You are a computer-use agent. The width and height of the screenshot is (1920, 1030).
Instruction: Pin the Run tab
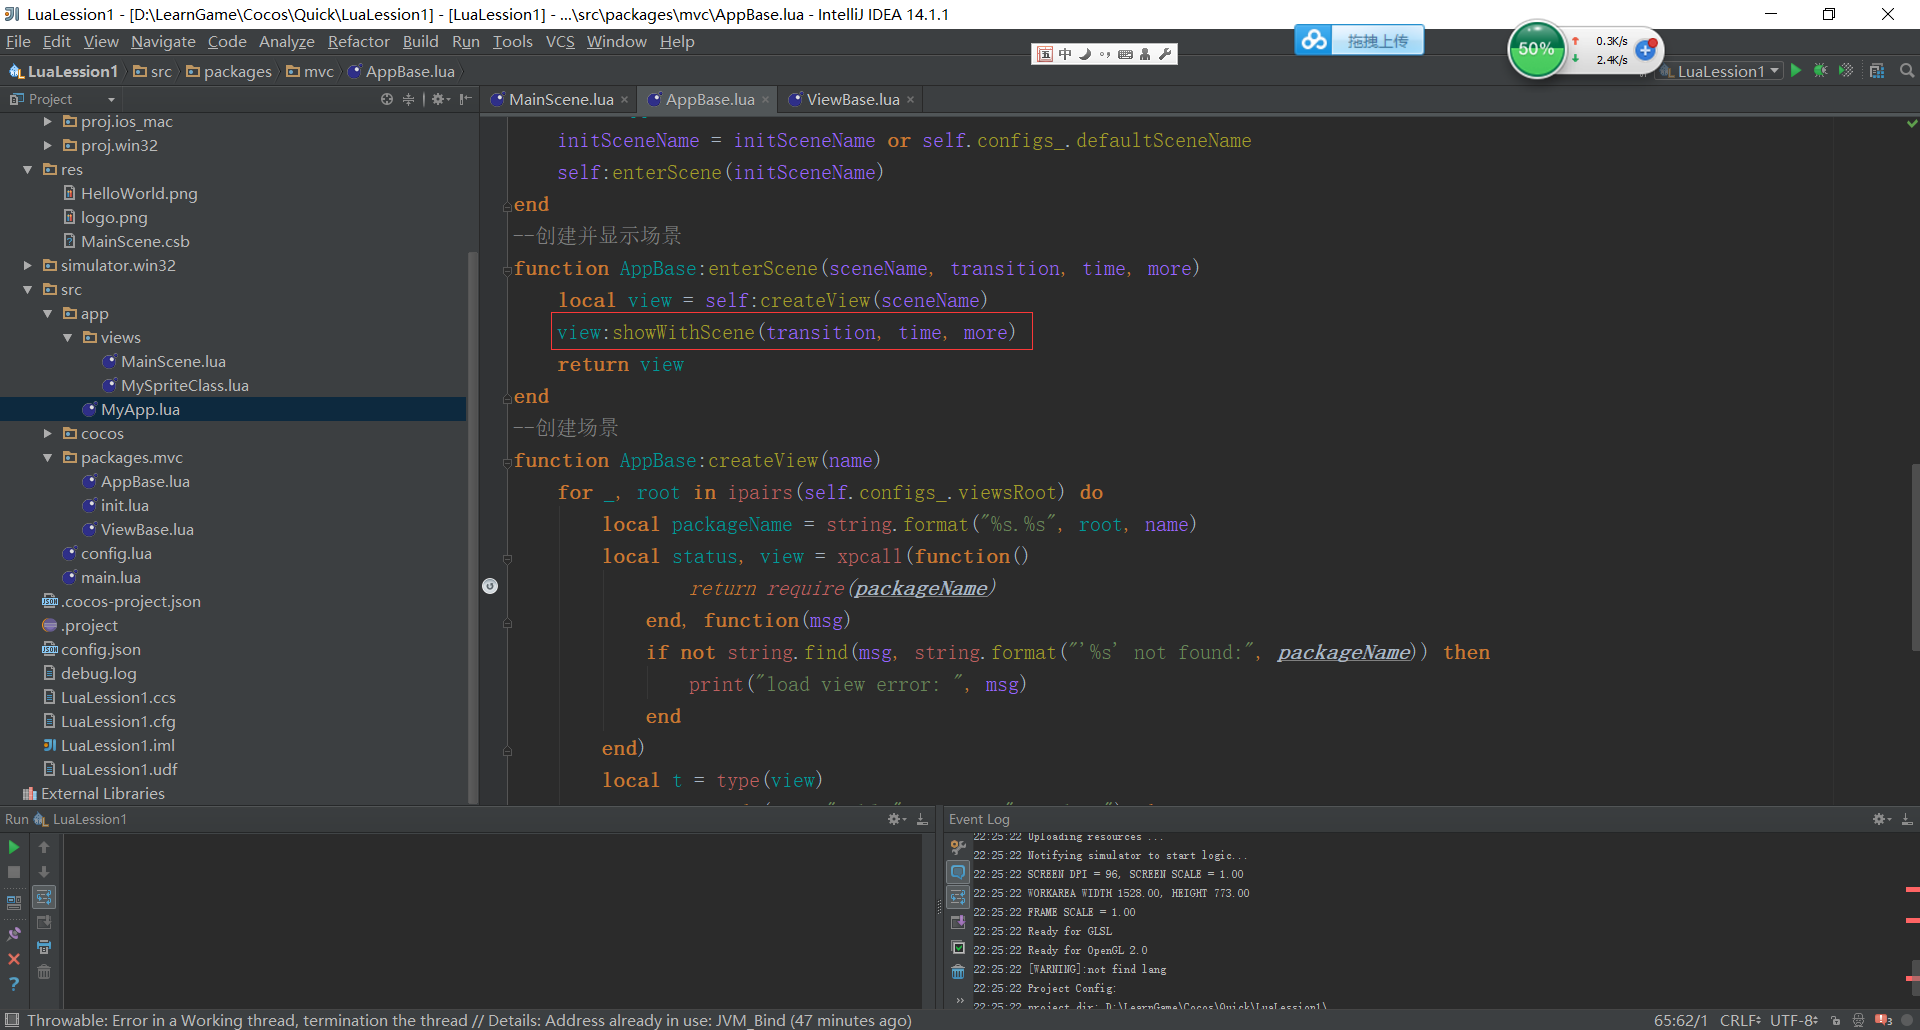coord(14,934)
